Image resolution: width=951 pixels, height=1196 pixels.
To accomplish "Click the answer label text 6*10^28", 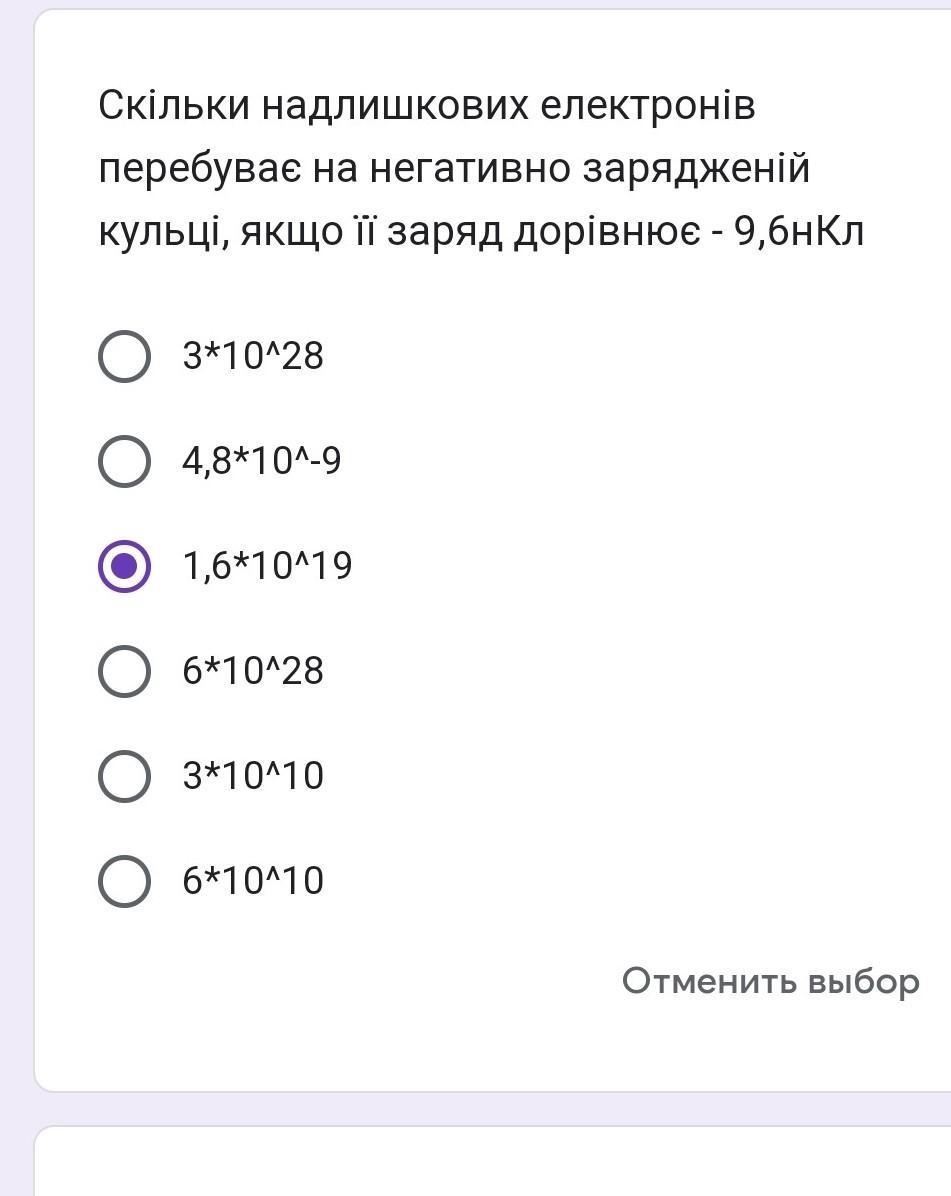I will (253, 671).
